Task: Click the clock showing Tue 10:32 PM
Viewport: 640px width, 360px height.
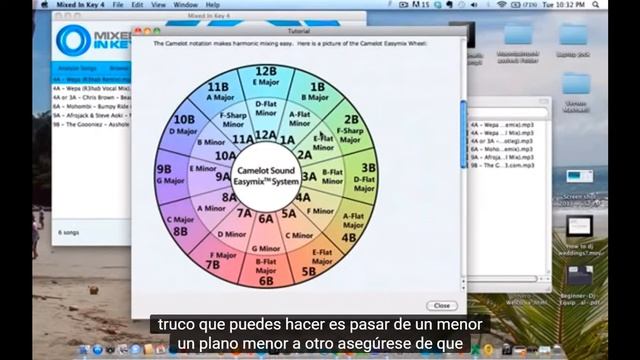Action: [x=563, y=5]
